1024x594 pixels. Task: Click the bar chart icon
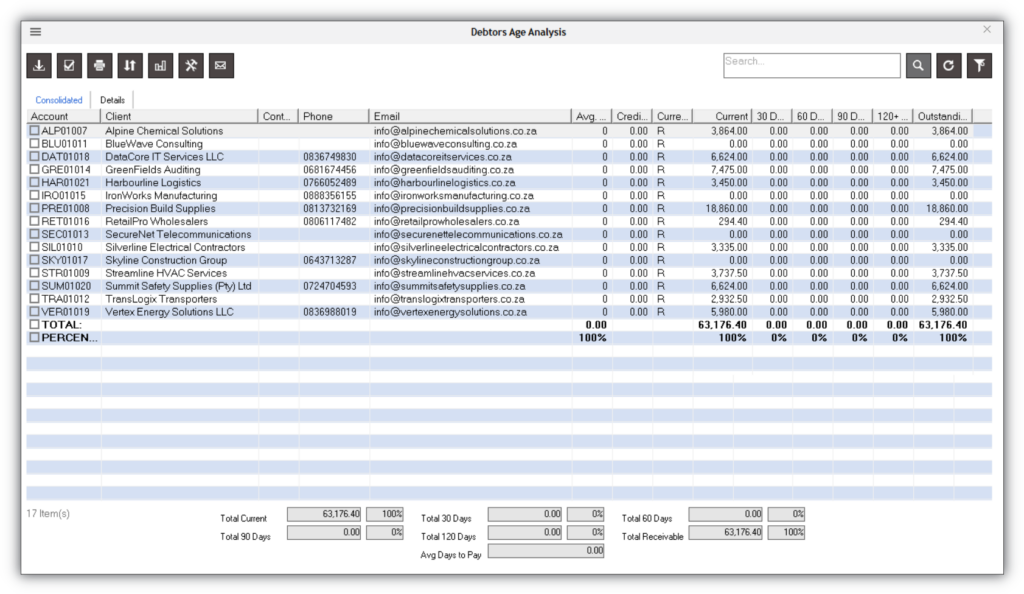161,65
